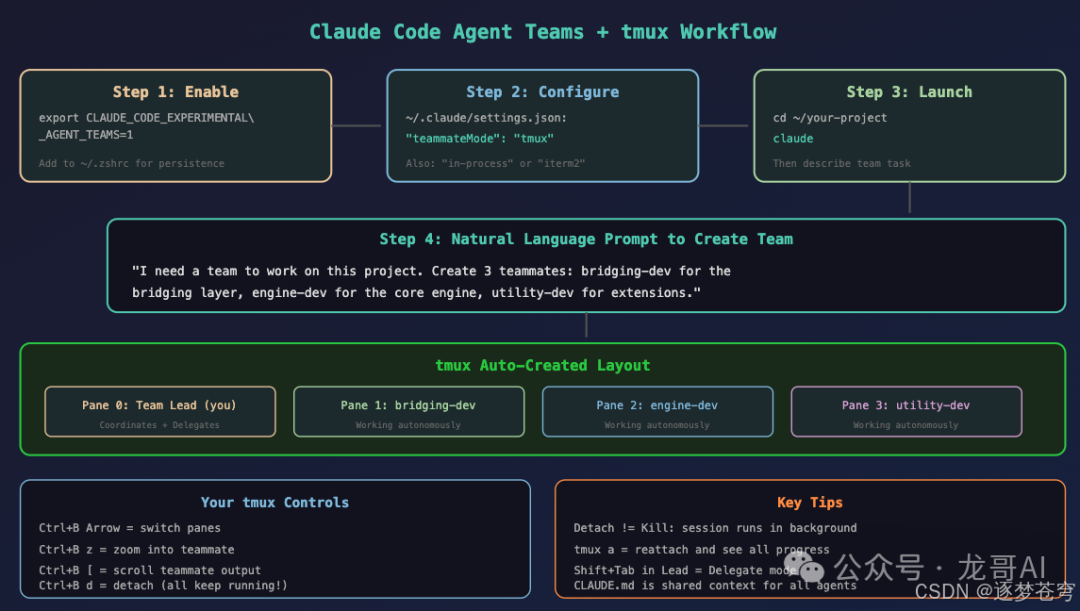This screenshot has width=1080, height=611.
Task: Click the "Detach != Kill: session runs in background" tip
Action: [716, 528]
